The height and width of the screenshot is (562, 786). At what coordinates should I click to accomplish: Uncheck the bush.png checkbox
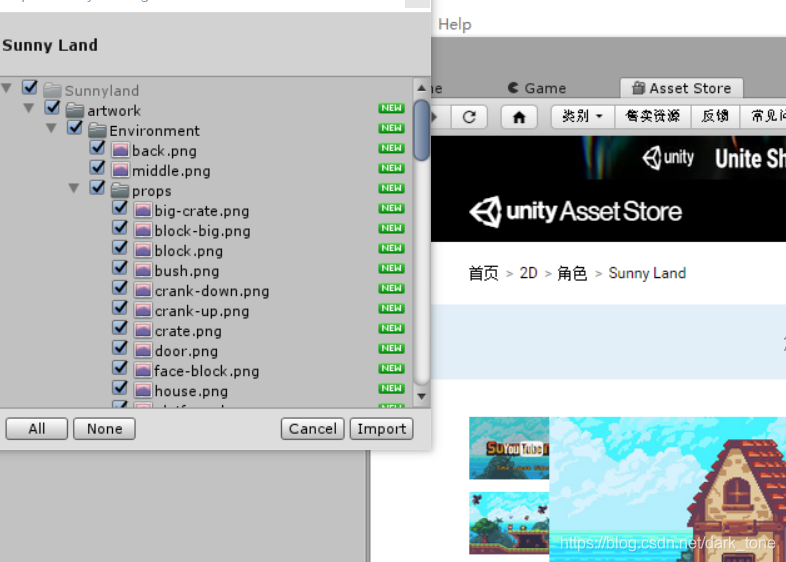point(120,268)
